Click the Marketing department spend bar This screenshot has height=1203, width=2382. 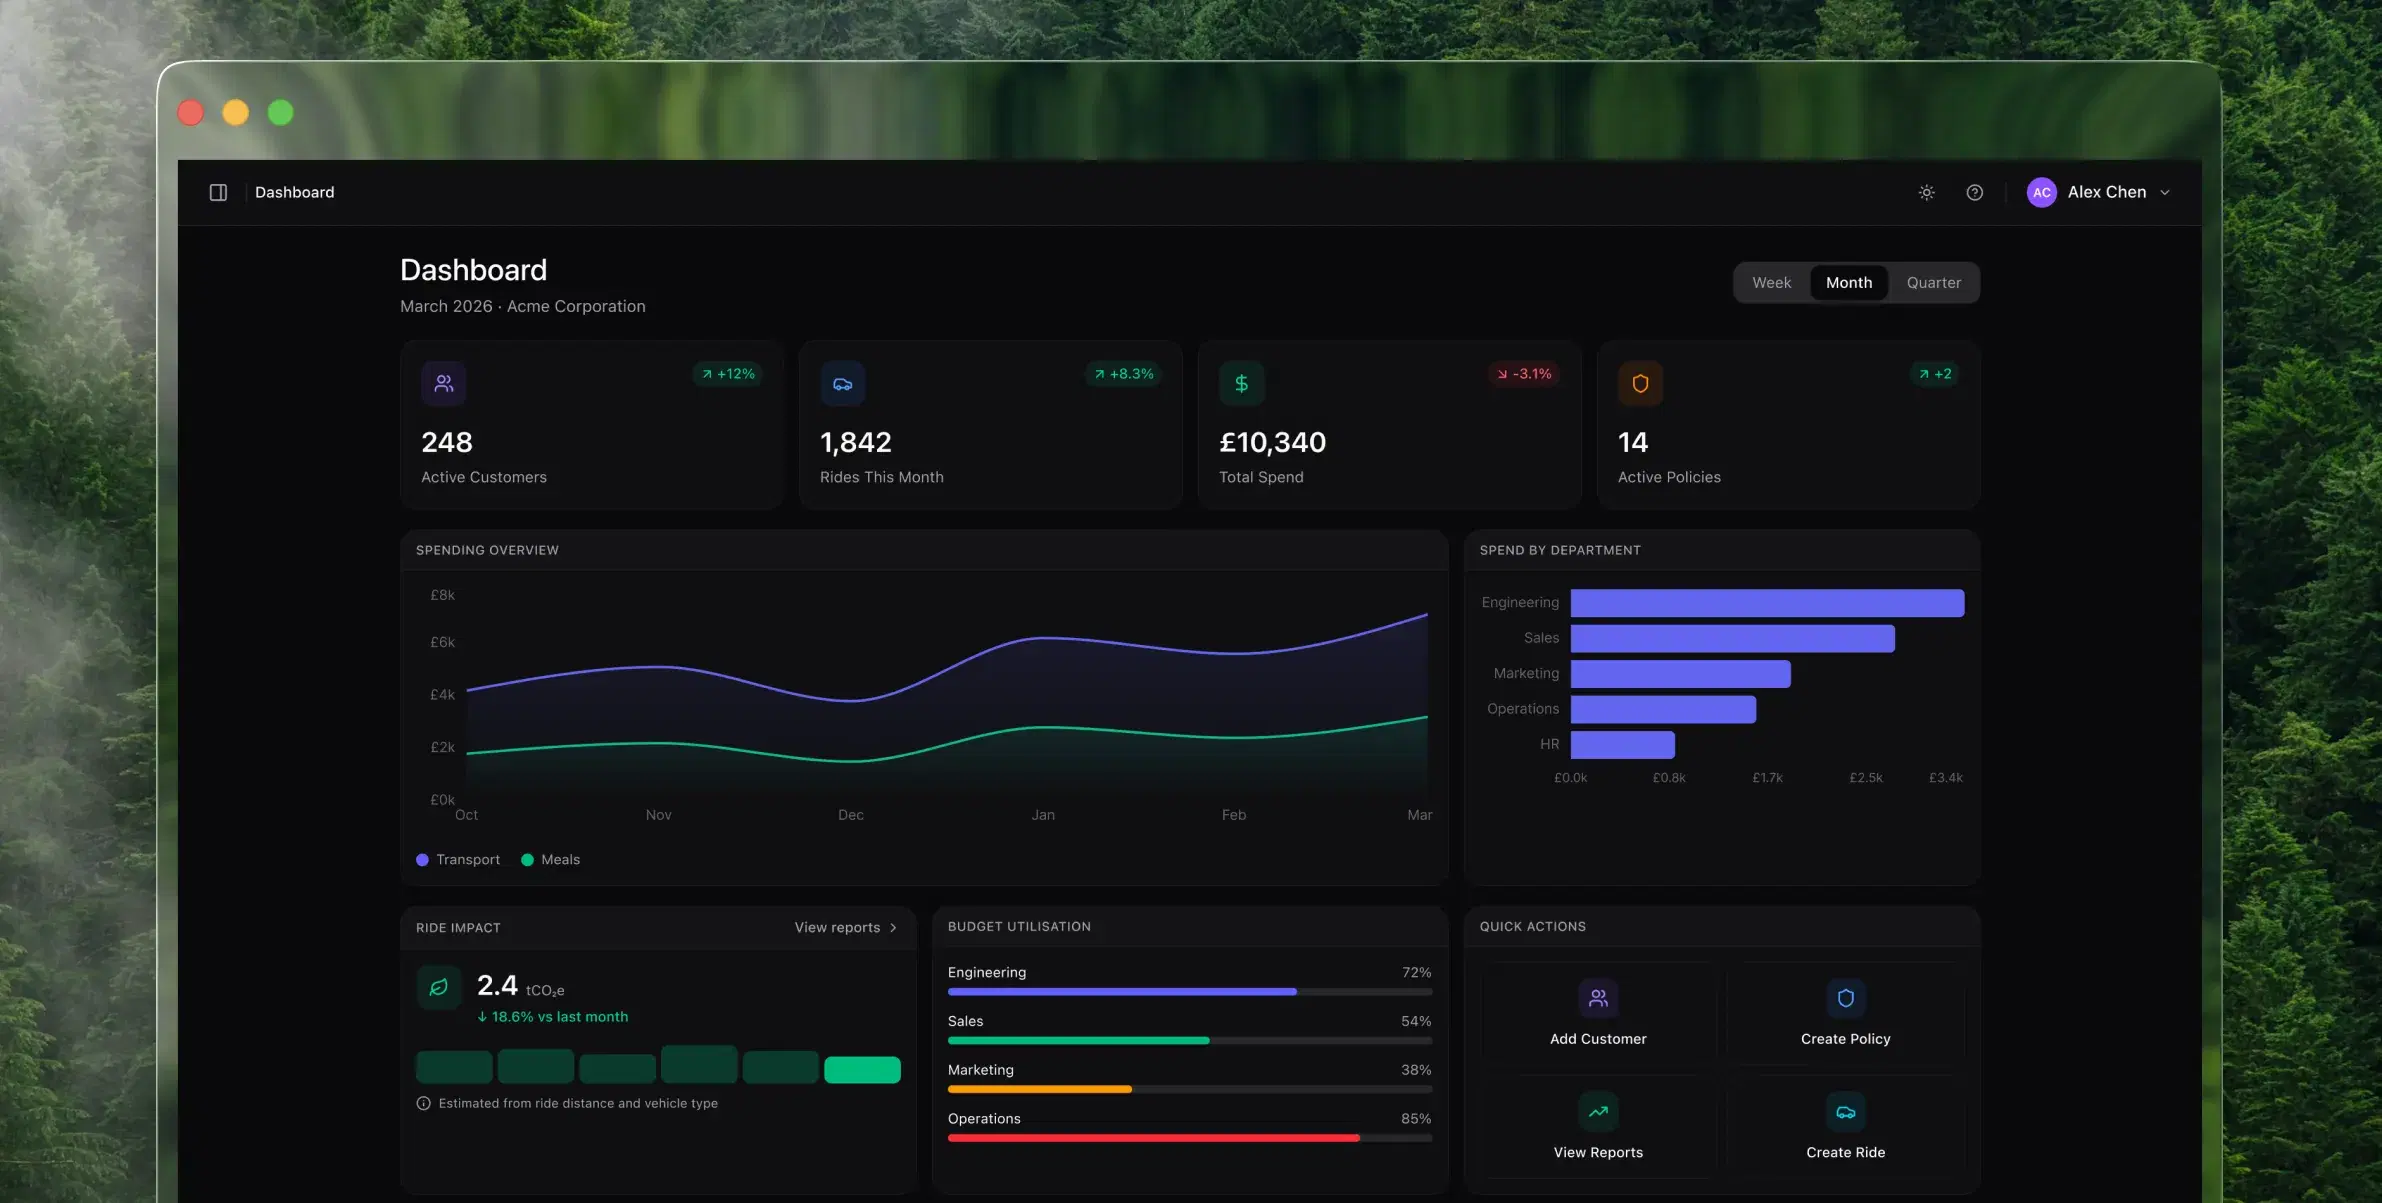coord(1680,674)
